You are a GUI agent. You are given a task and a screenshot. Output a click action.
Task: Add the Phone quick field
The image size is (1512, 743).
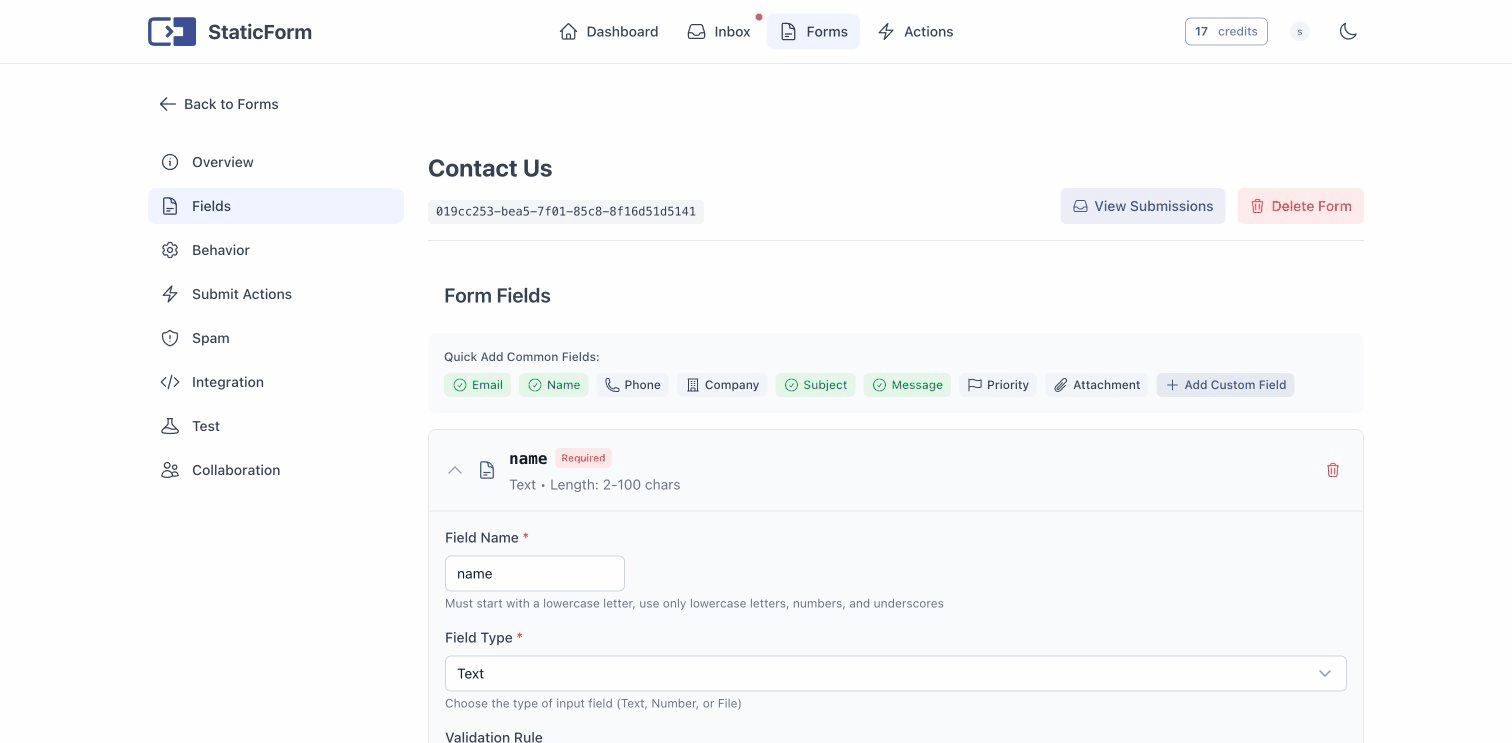tap(632, 384)
